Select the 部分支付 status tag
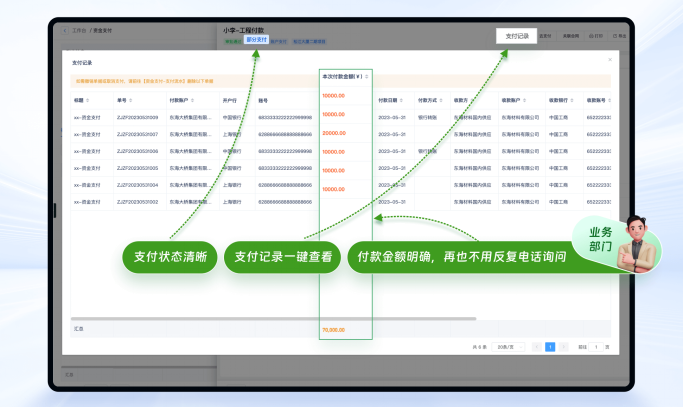 [x=257, y=41]
